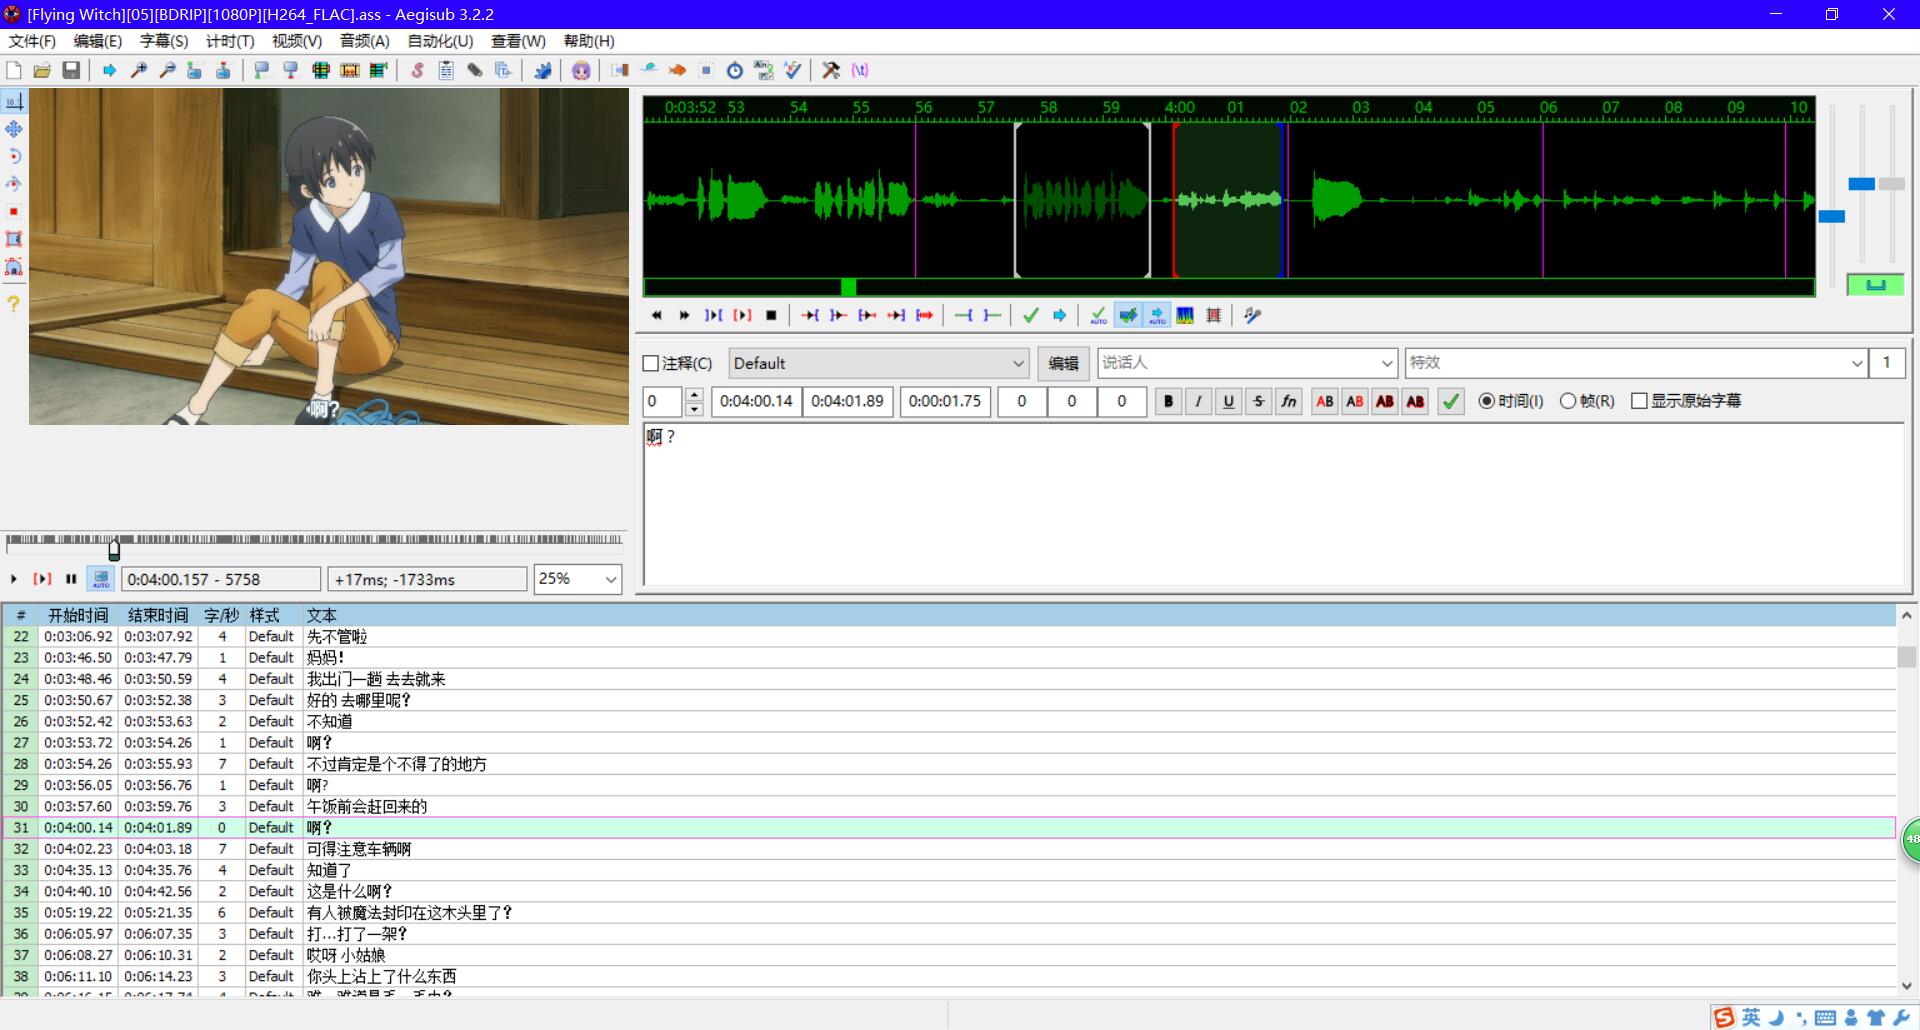Screen dimensions: 1920x1030
Task: Toggle spectrum analyzer display mode
Action: [x=1185, y=315]
